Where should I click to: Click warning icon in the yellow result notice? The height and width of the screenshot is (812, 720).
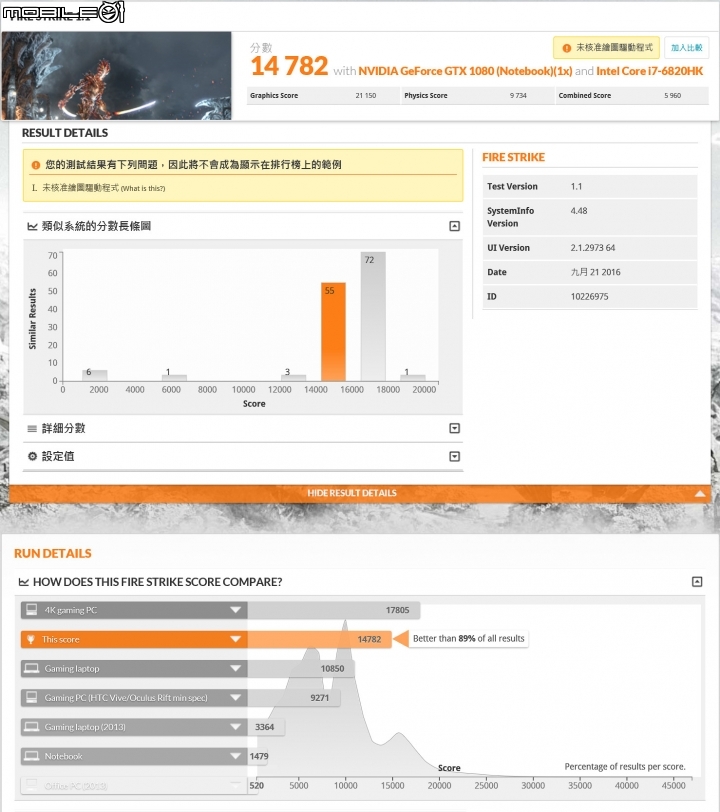36,165
